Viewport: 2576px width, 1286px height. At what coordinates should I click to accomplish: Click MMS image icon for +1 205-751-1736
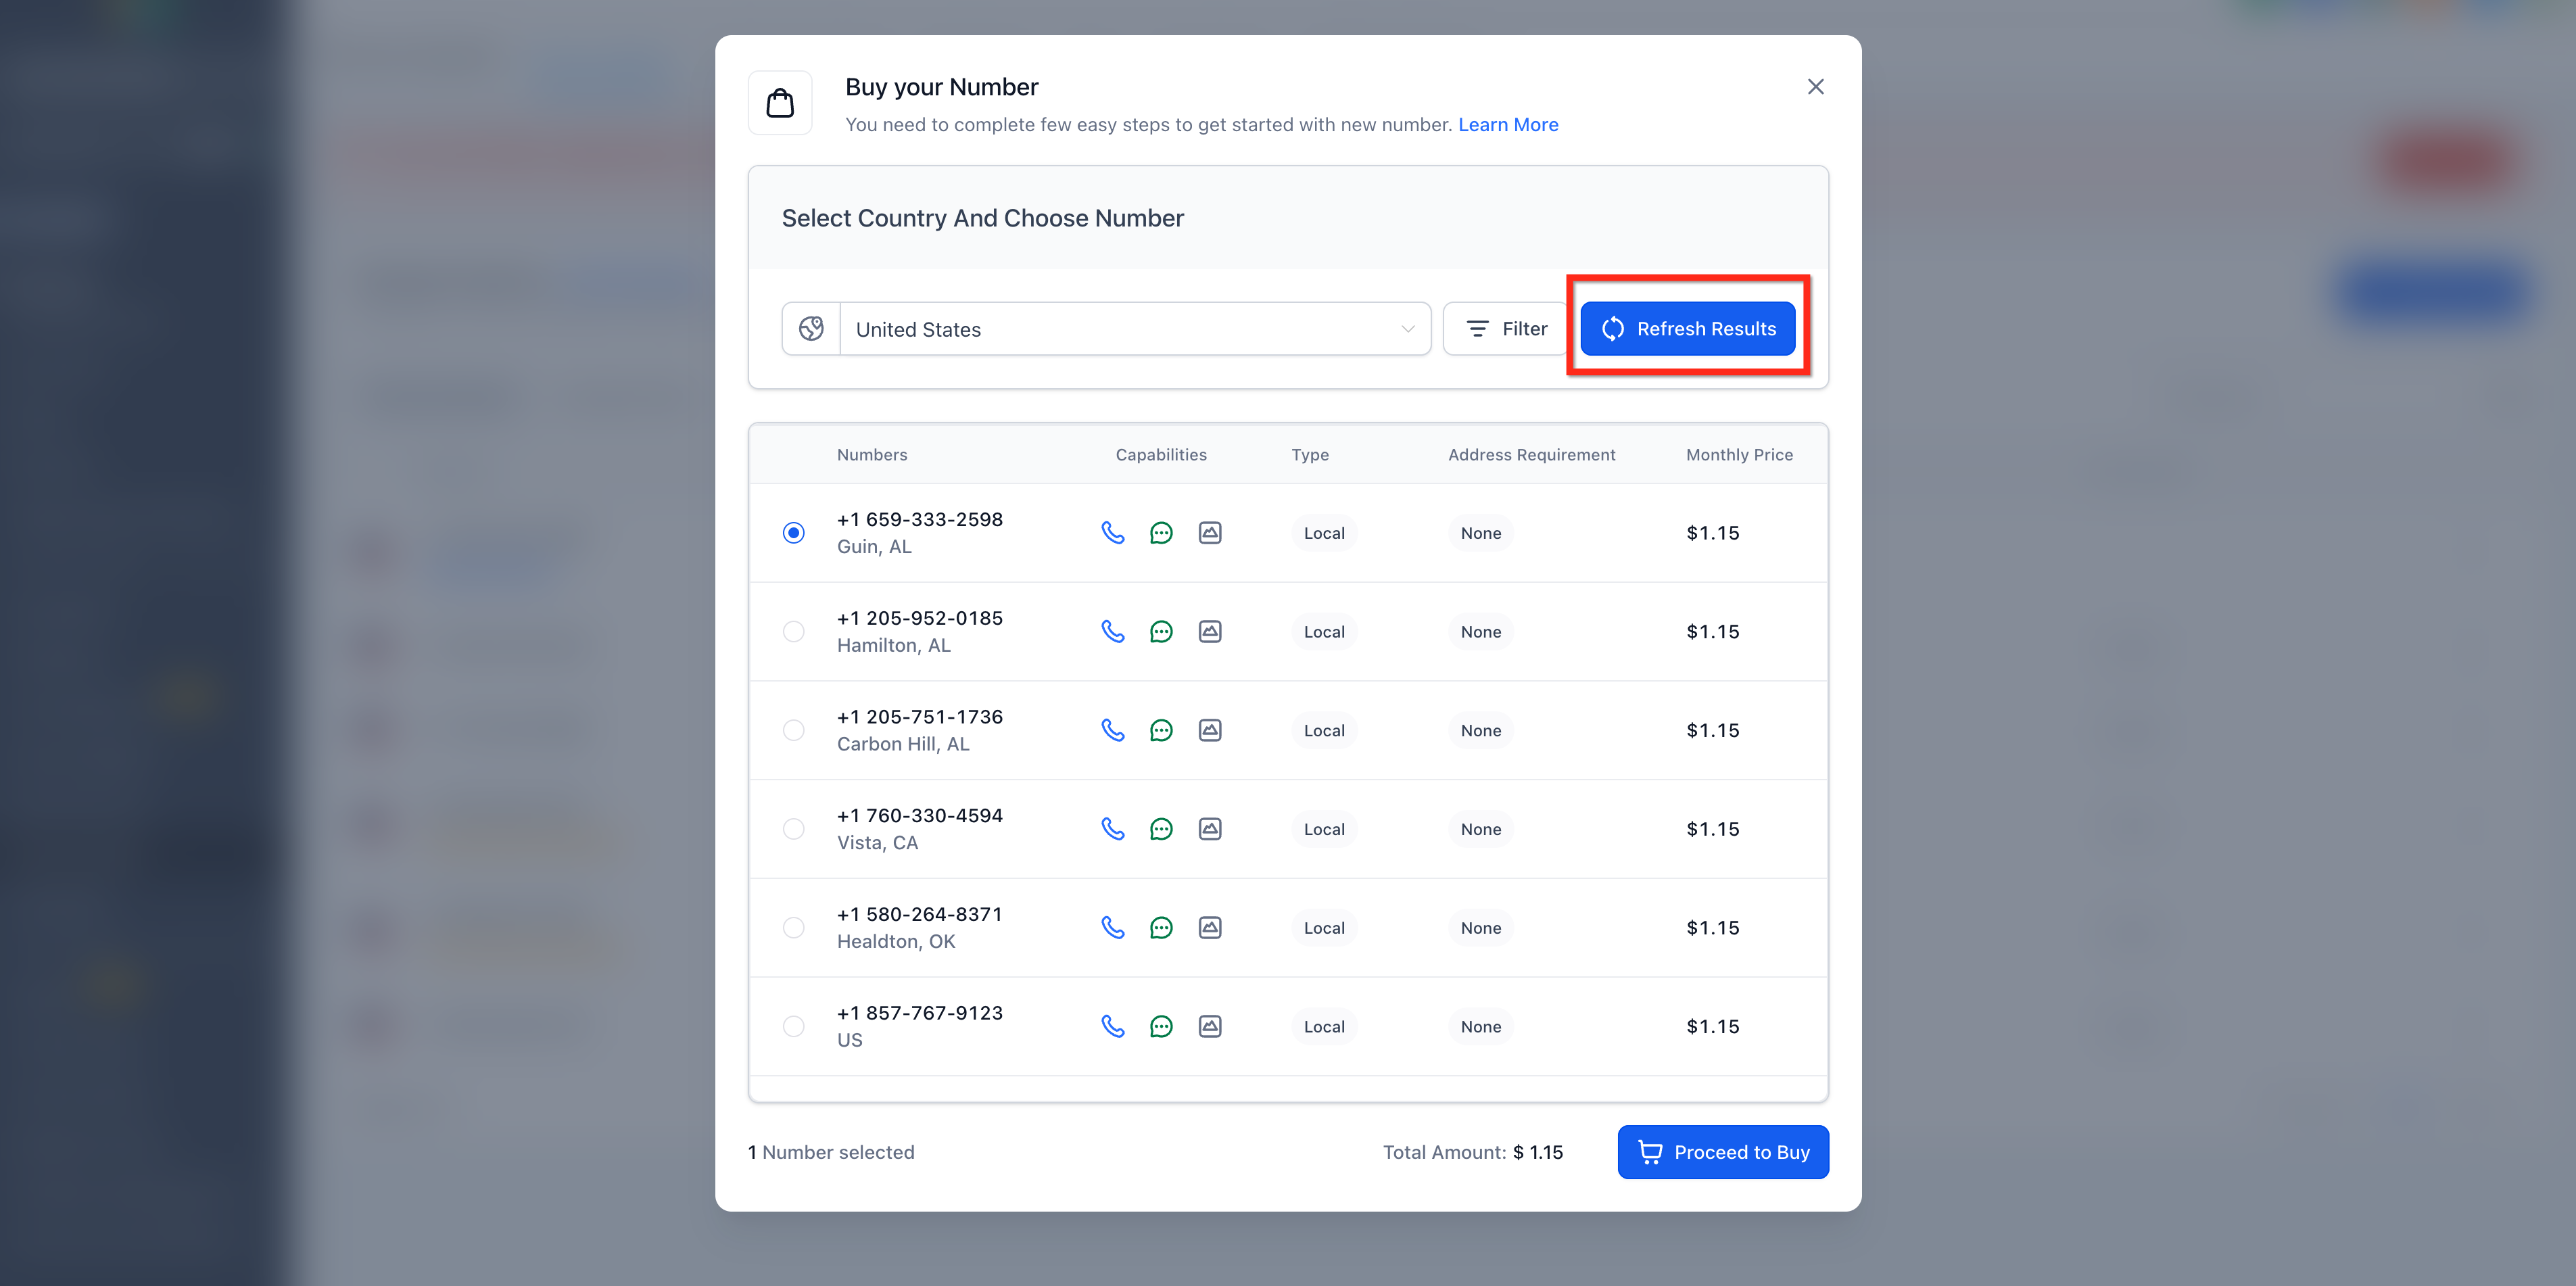[x=1210, y=730]
